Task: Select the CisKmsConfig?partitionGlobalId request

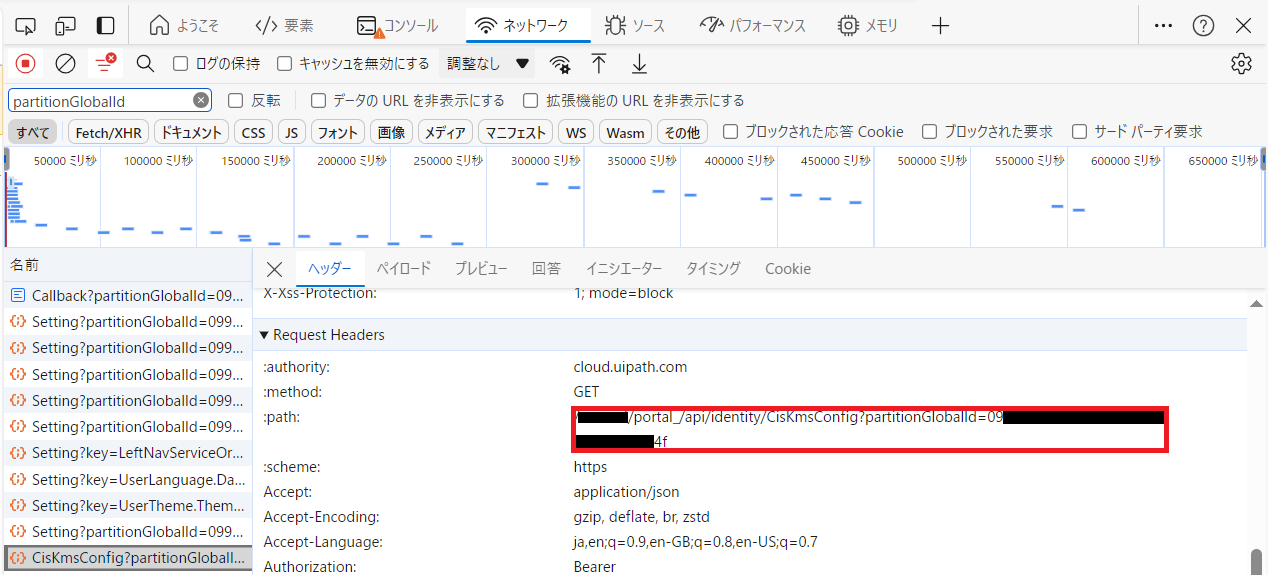Action: tap(126, 557)
